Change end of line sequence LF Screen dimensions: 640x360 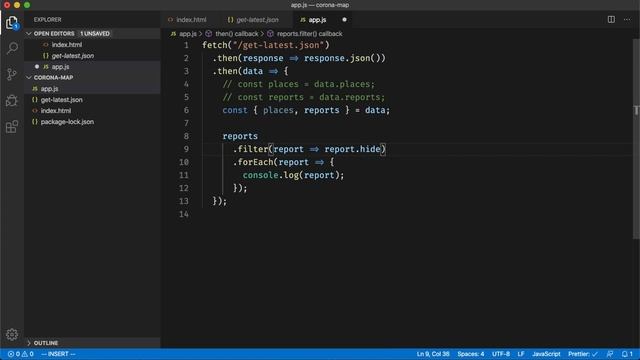[x=521, y=354]
